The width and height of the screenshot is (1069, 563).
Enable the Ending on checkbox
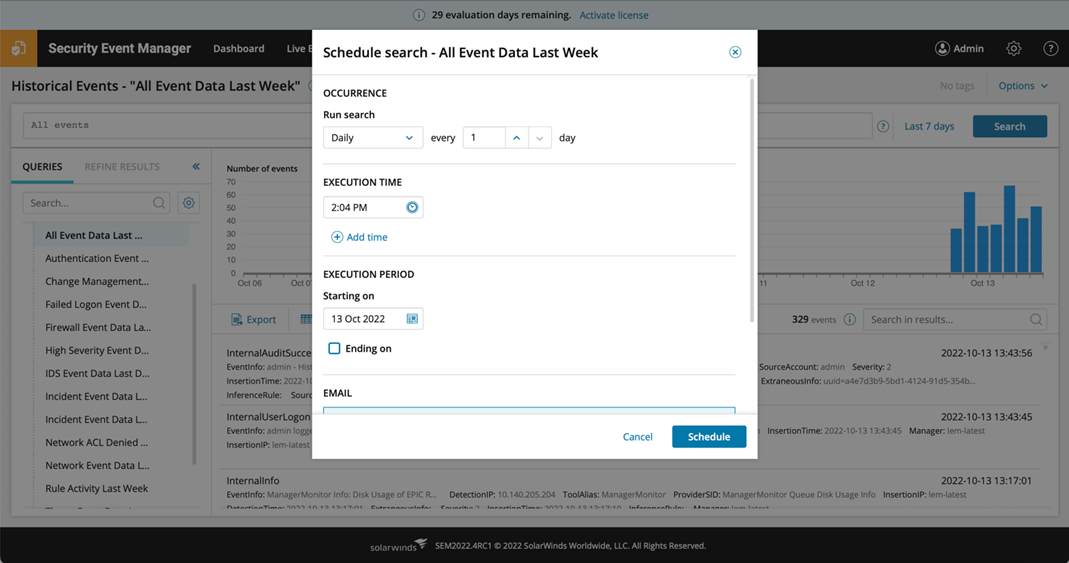pyautogui.click(x=334, y=348)
